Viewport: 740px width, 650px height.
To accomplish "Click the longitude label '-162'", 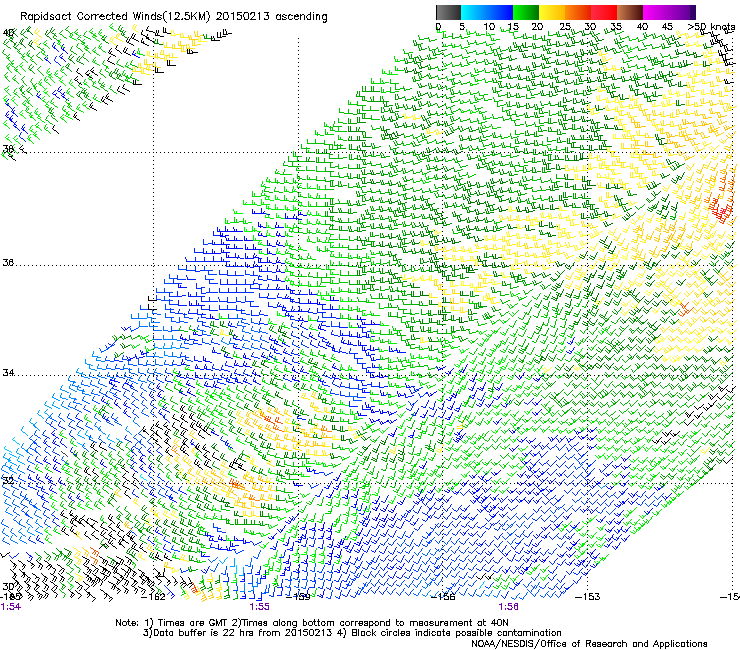I will tap(153, 597).
